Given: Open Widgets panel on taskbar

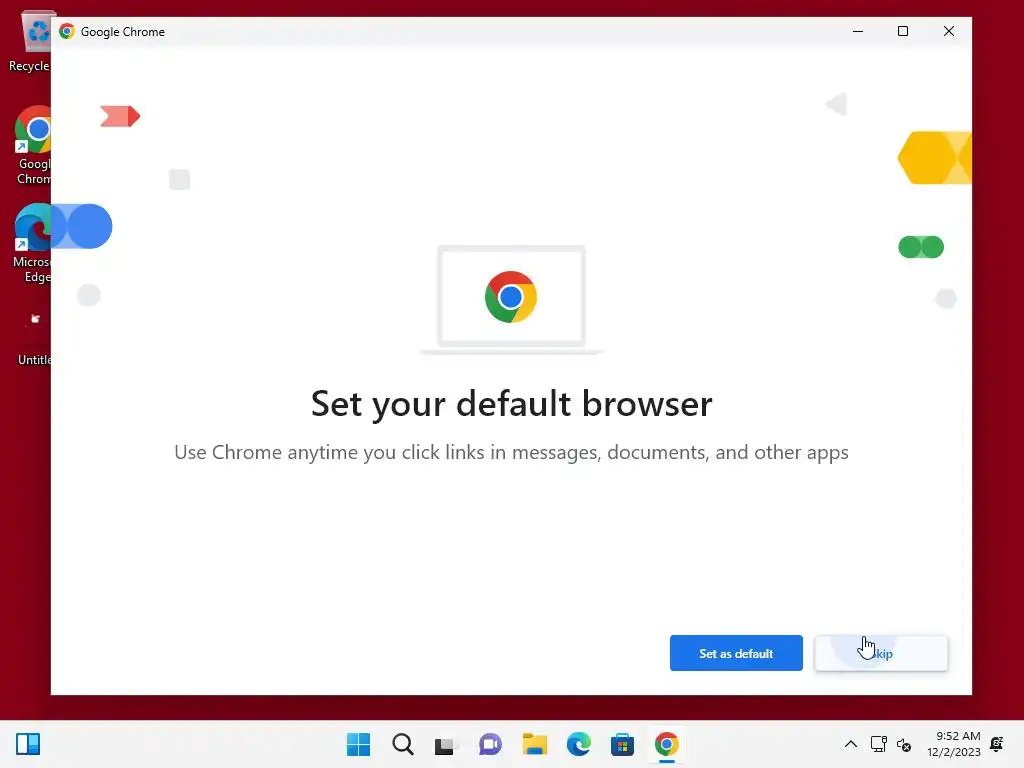Looking at the screenshot, I should point(28,744).
